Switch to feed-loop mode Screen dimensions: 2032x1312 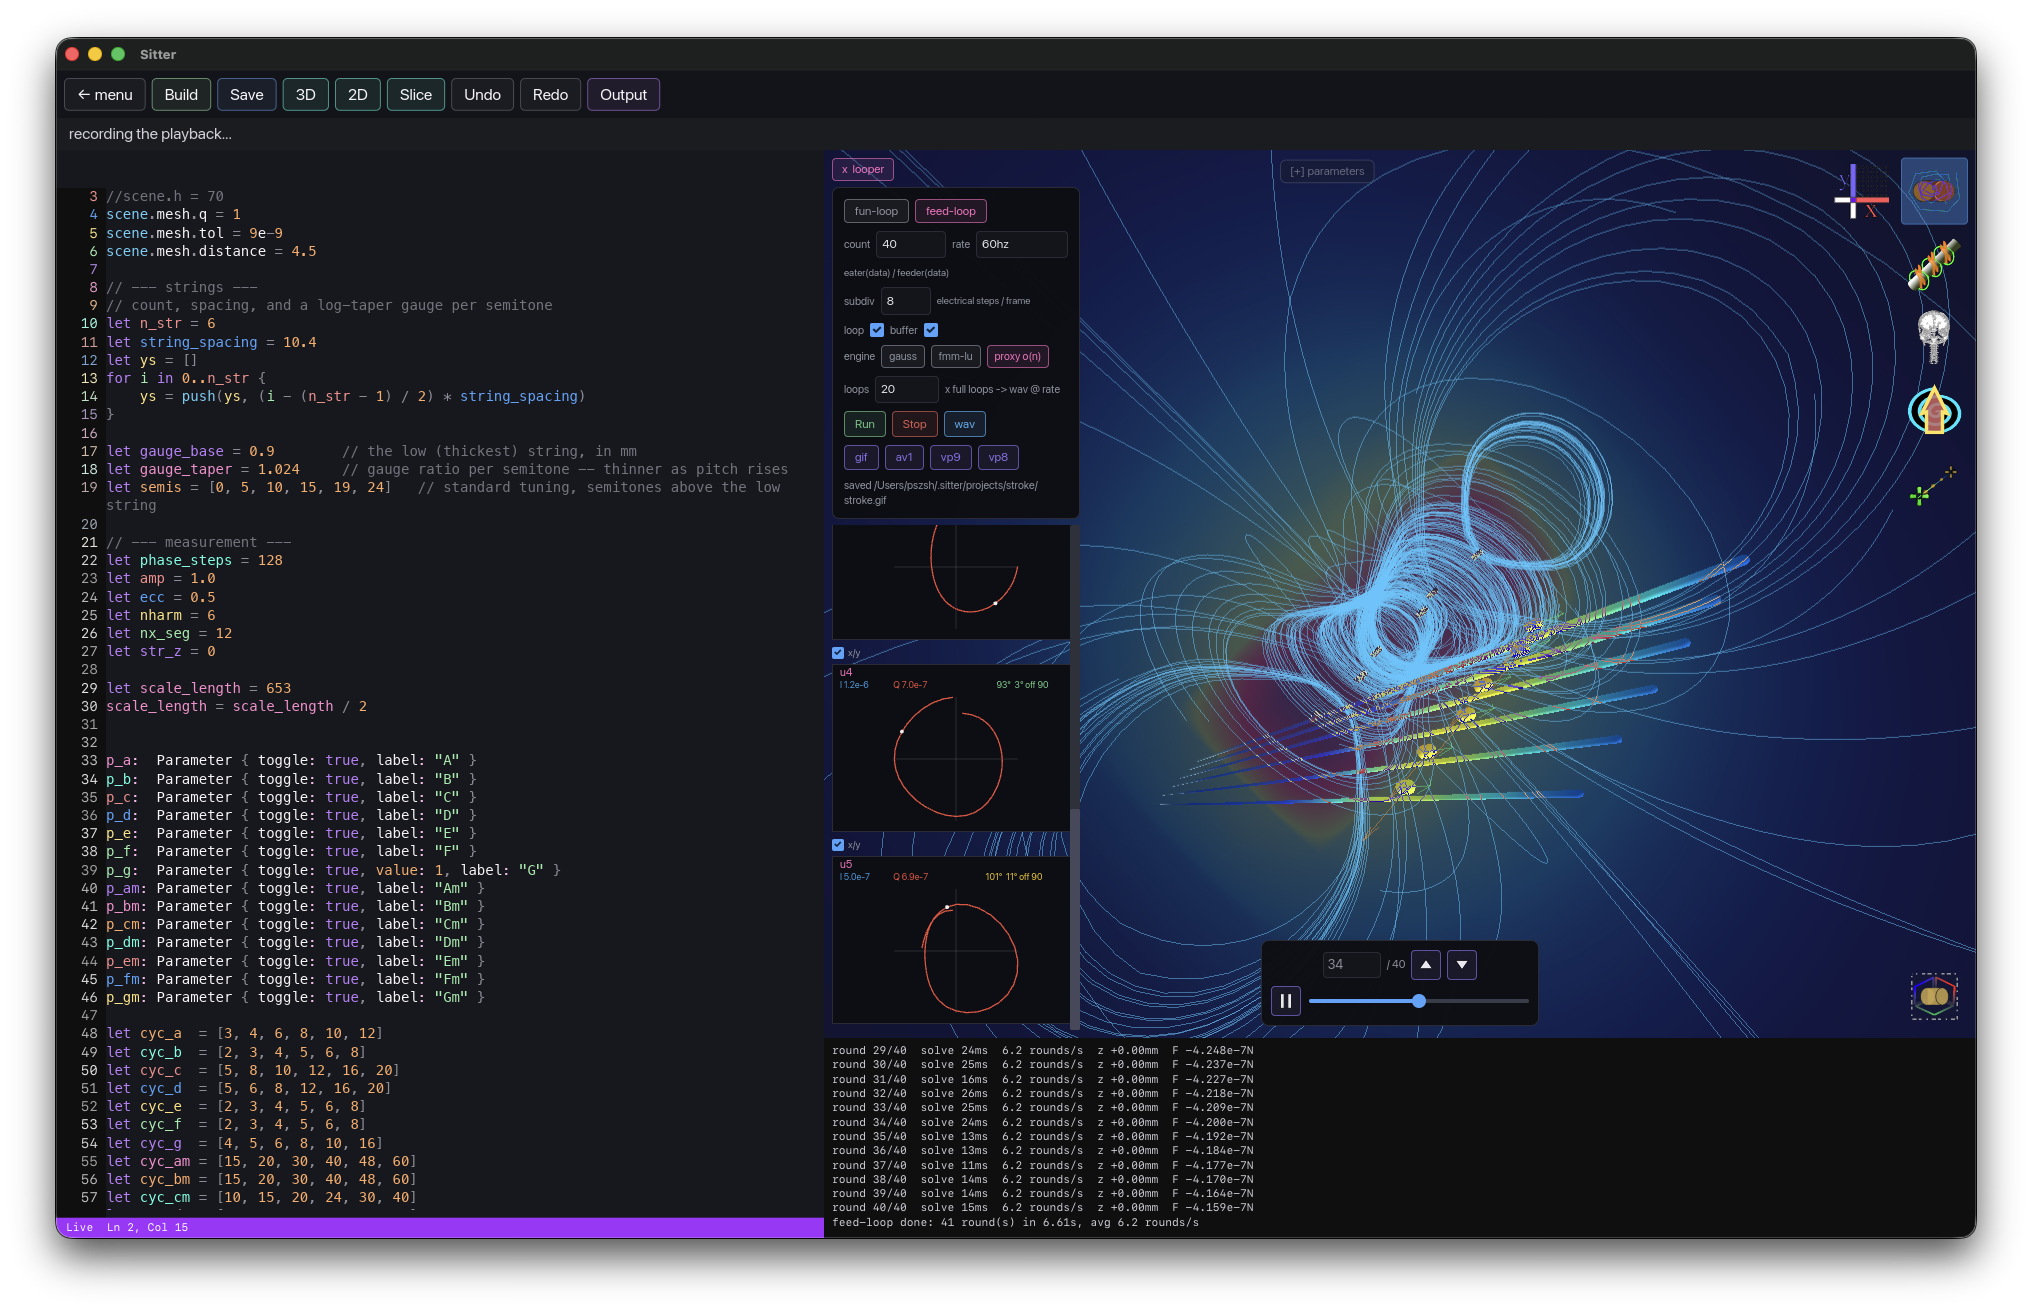coord(951,212)
